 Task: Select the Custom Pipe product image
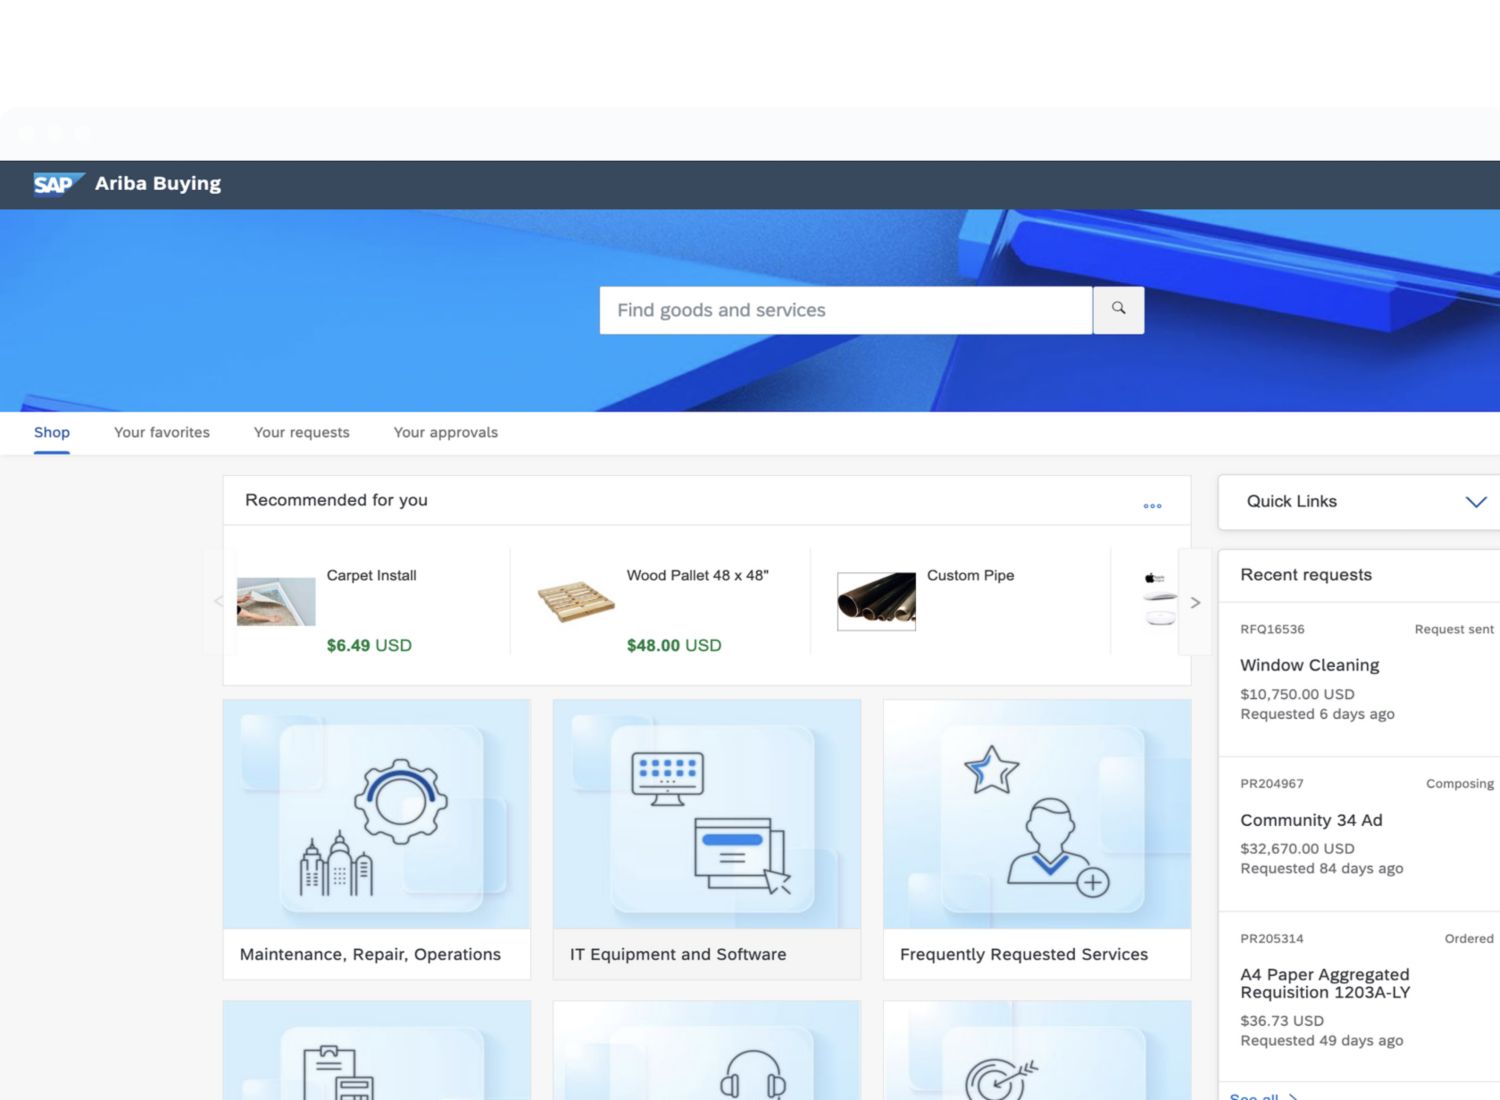click(x=876, y=601)
